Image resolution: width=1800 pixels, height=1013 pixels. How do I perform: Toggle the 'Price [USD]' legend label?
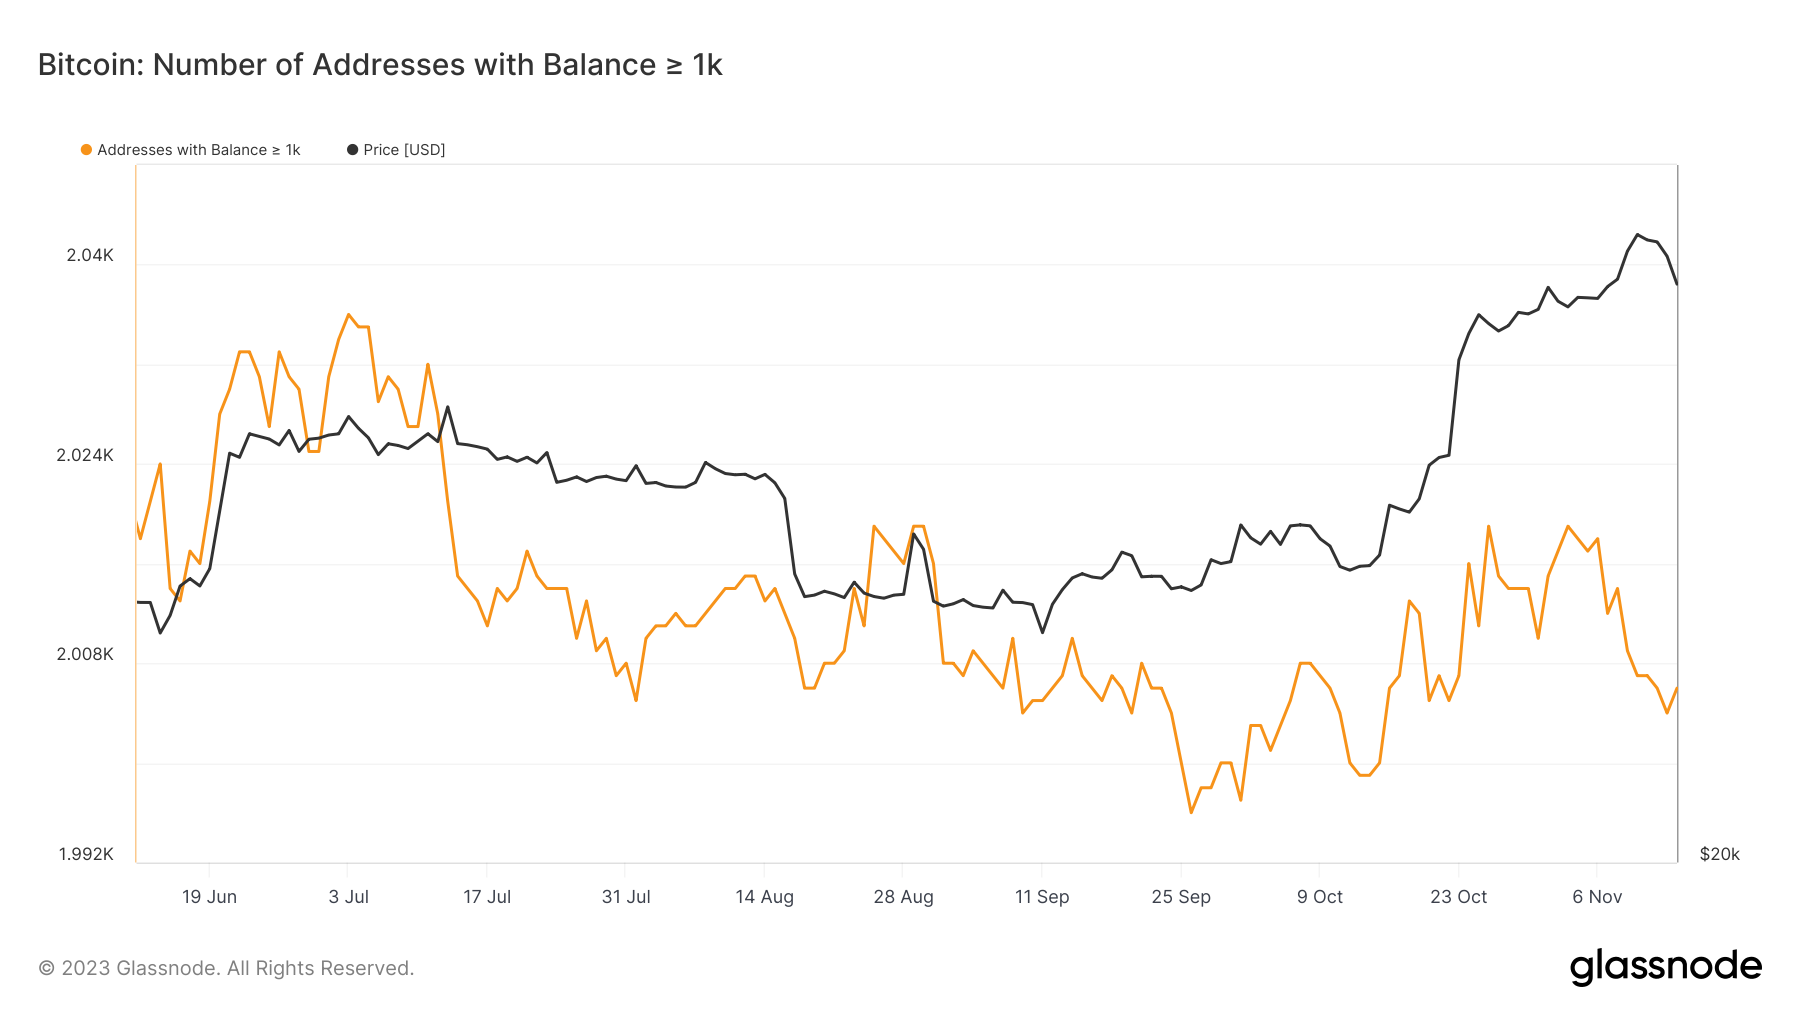(404, 150)
